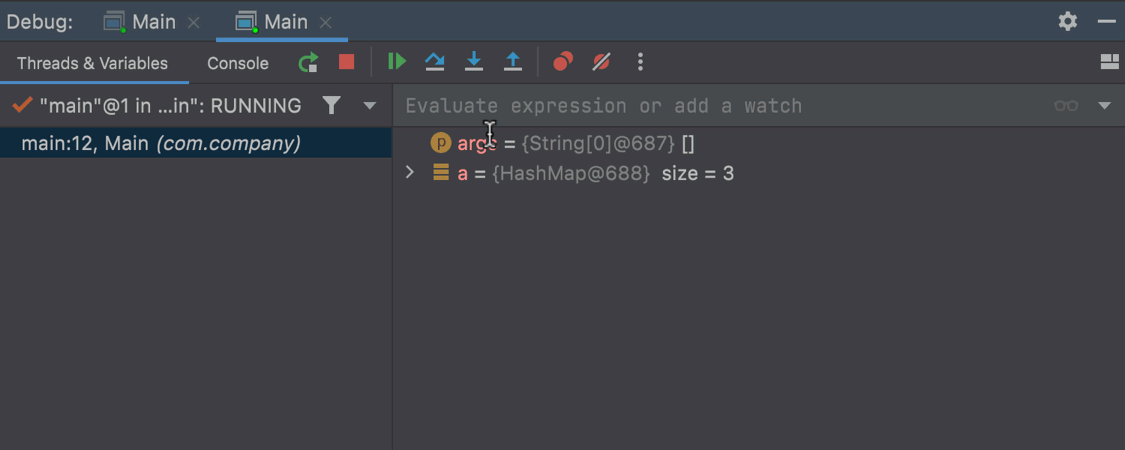Stop the running debug process

347,62
